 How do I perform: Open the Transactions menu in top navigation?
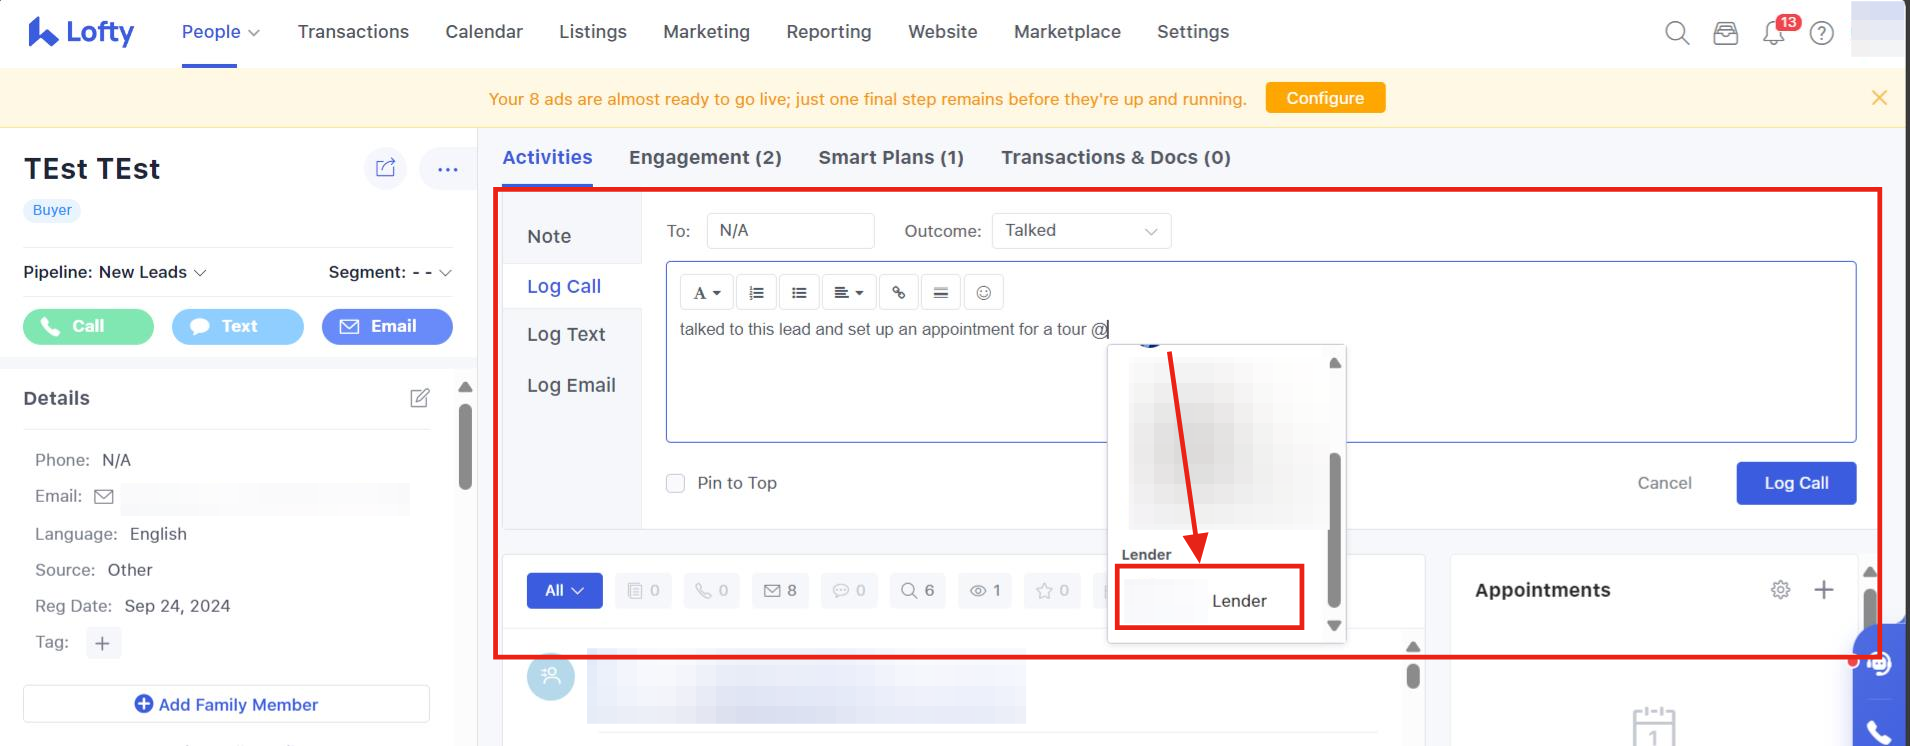point(353,32)
